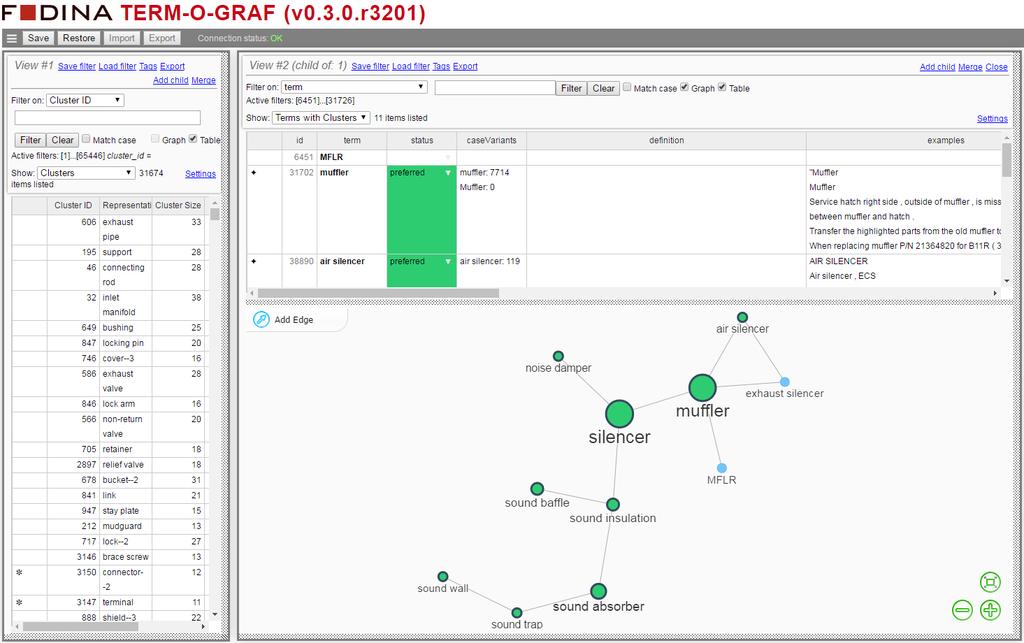The height and width of the screenshot is (643, 1024).
Task: Click star marker on terminal row
Action: click(x=19, y=603)
